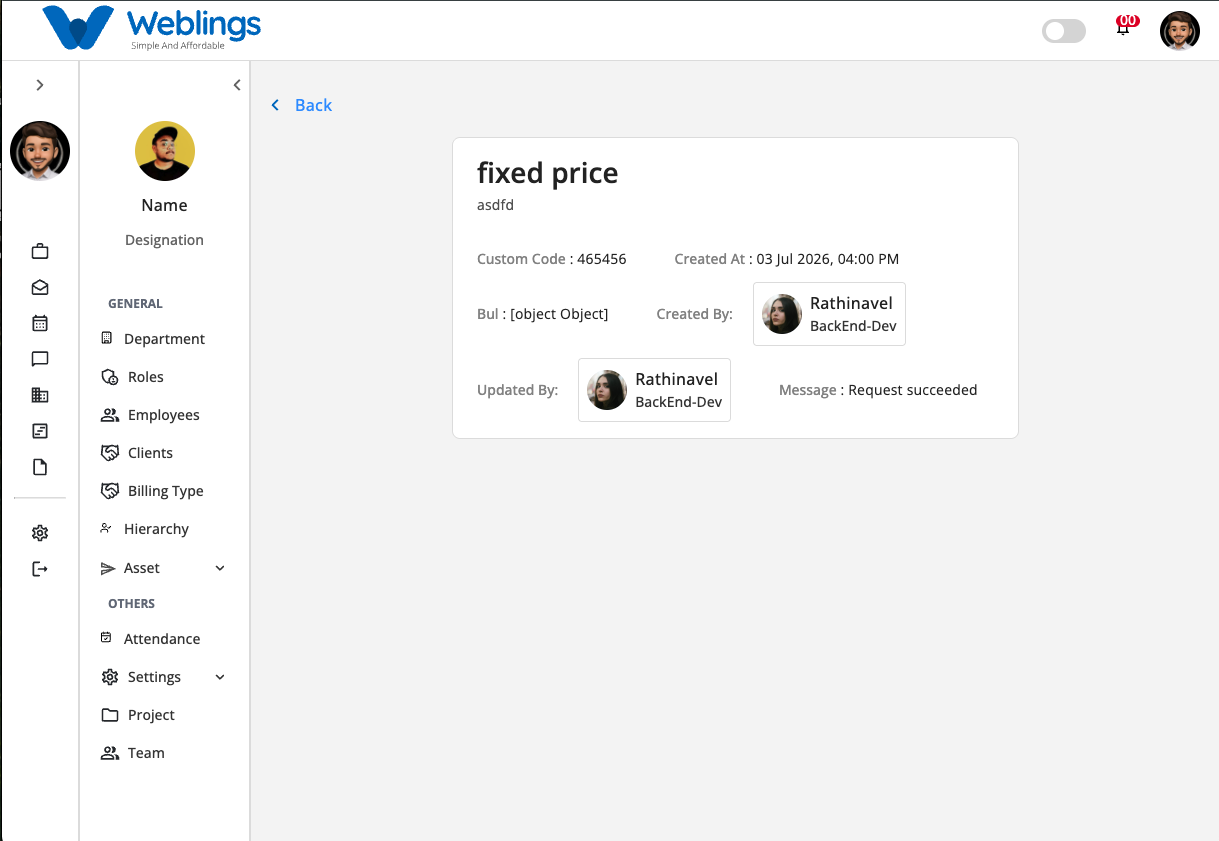Click the OTHERS section header
The height and width of the screenshot is (841, 1219).
point(131,603)
